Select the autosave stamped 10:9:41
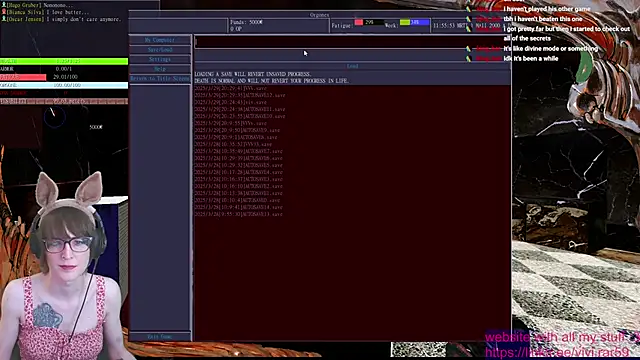This screenshot has height=360, width=640. pyautogui.click(x=238, y=207)
